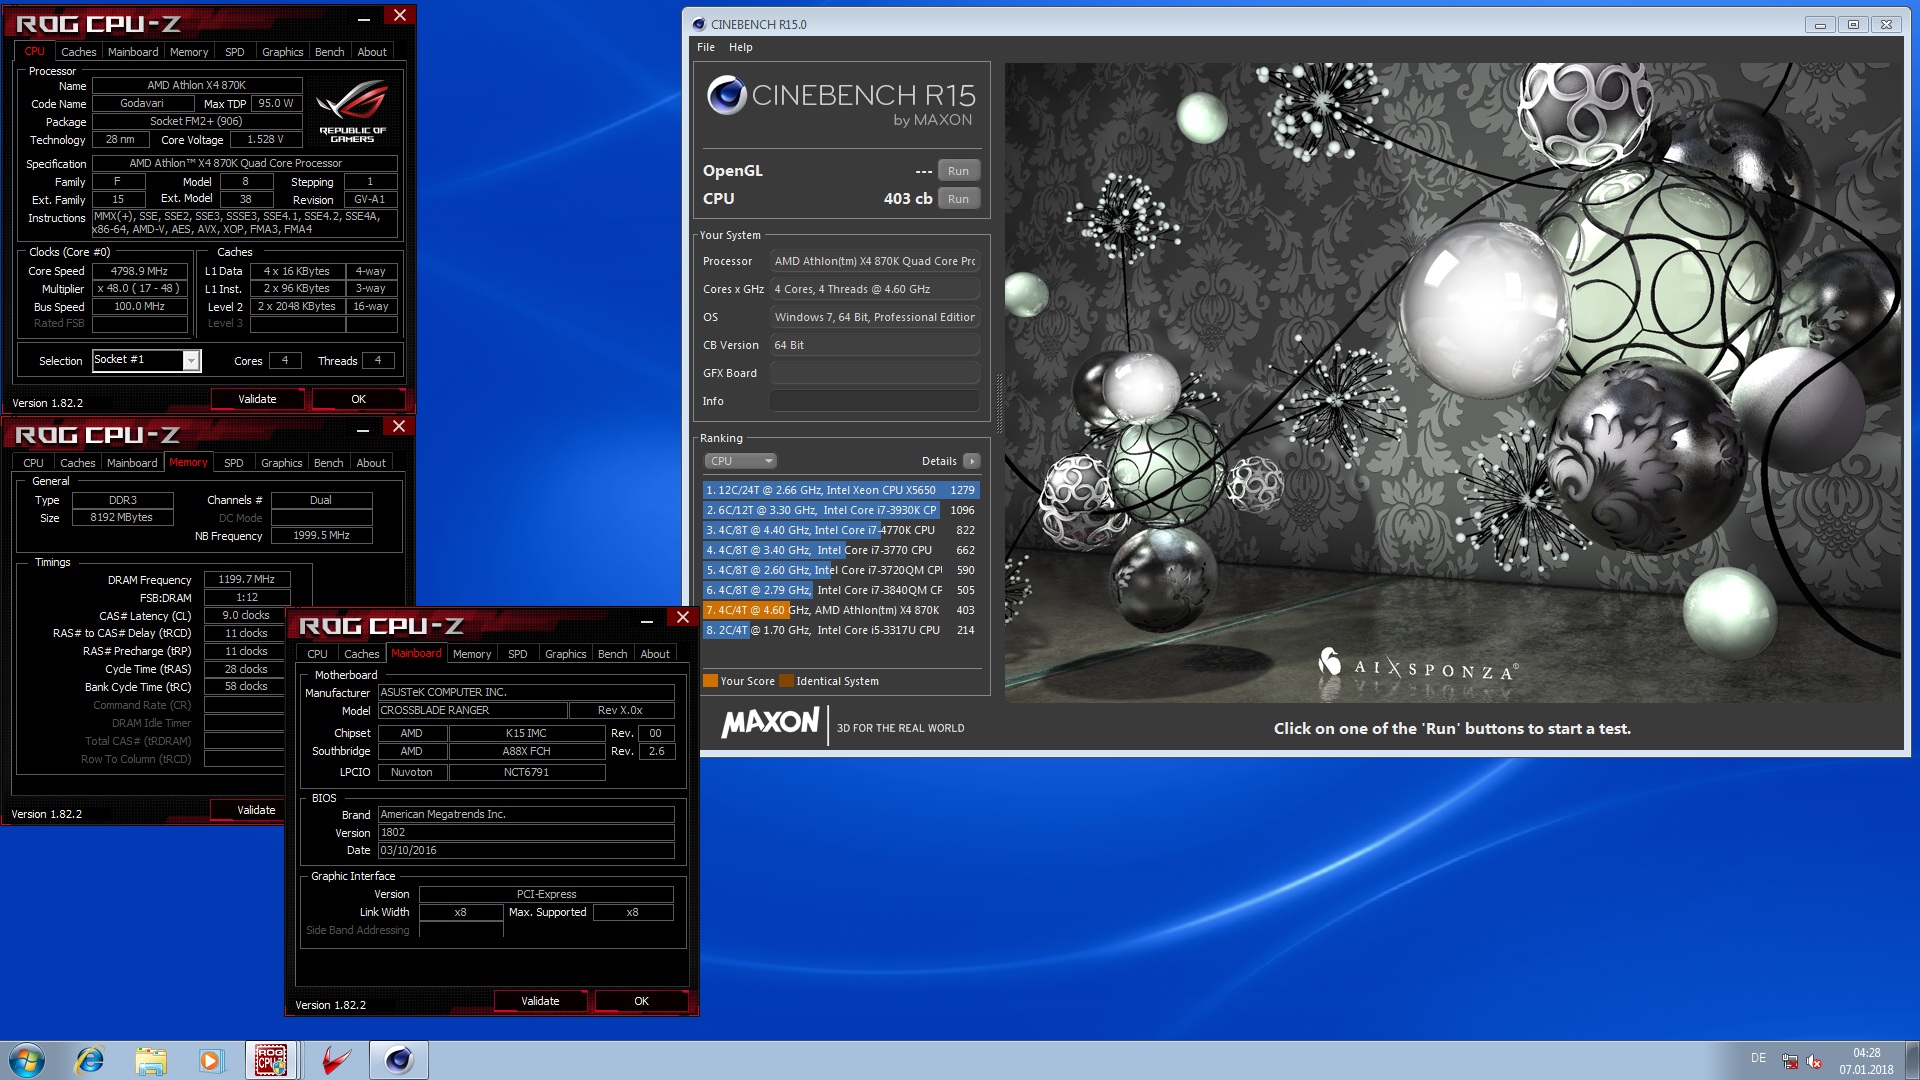This screenshot has height=1080, width=1920.
Task: Click the Your Score orange legend swatch
Action: tap(710, 681)
